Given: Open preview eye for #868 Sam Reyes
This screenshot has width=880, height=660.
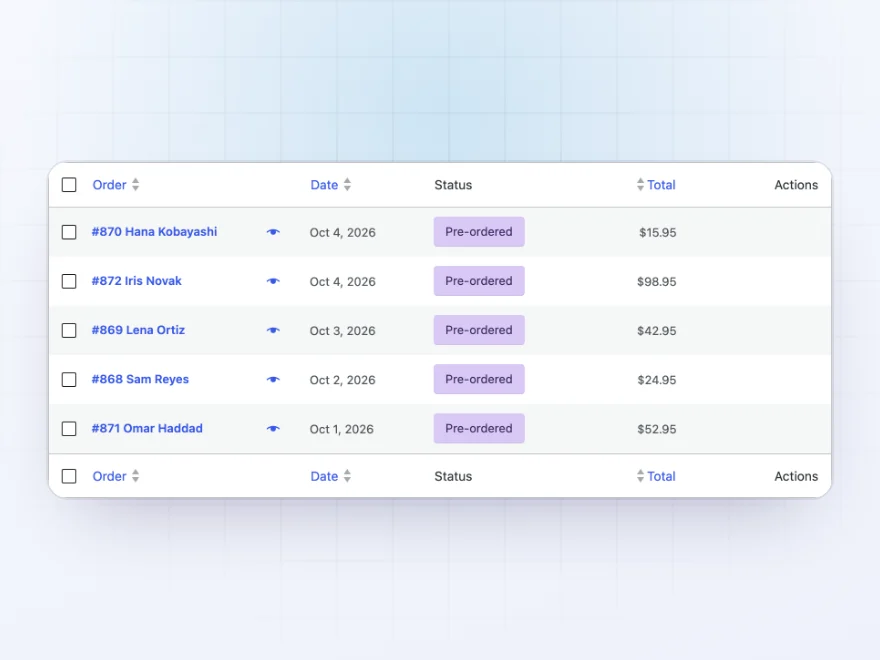Looking at the screenshot, I should (273, 379).
